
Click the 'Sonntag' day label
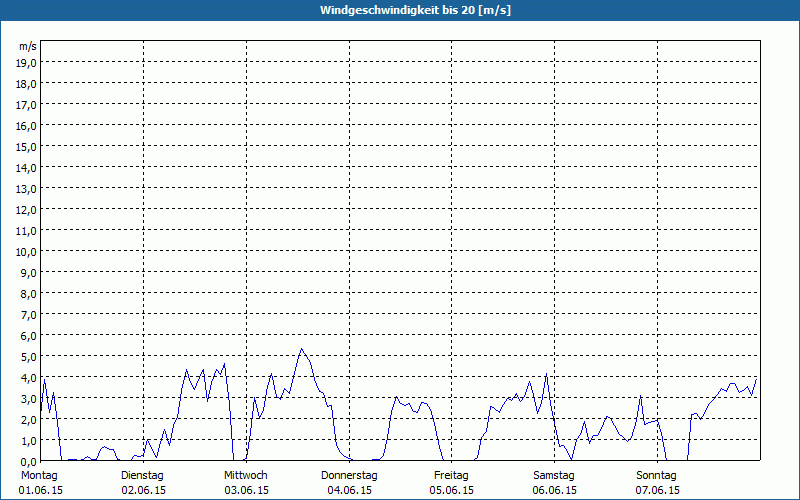(x=656, y=476)
